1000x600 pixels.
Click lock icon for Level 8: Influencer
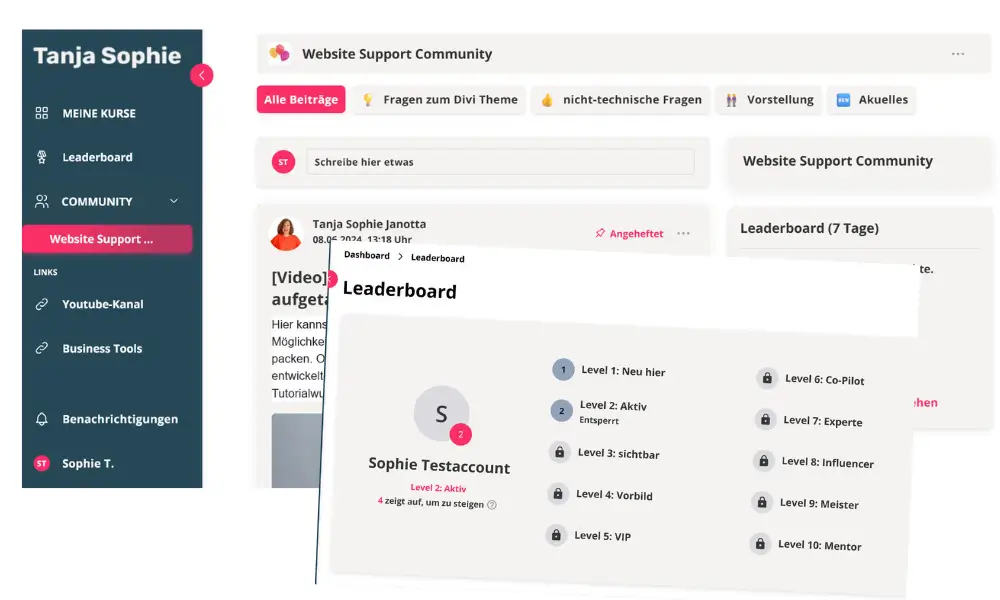(763, 461)
